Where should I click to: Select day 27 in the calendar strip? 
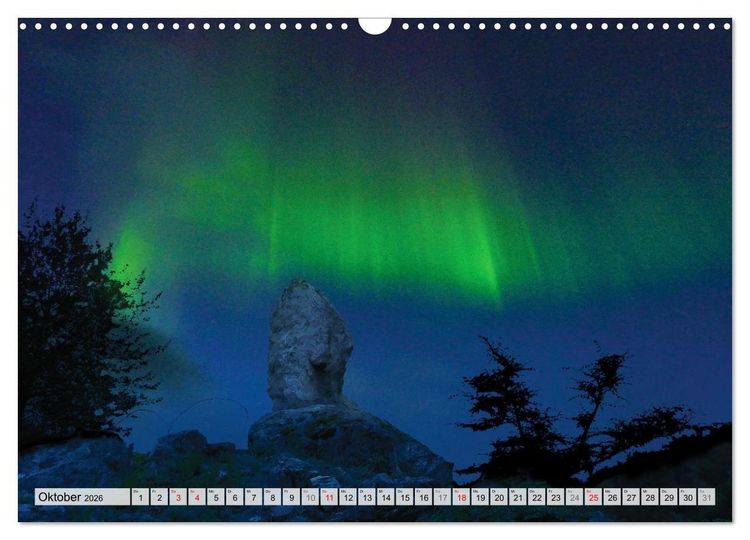pos(632,496)
